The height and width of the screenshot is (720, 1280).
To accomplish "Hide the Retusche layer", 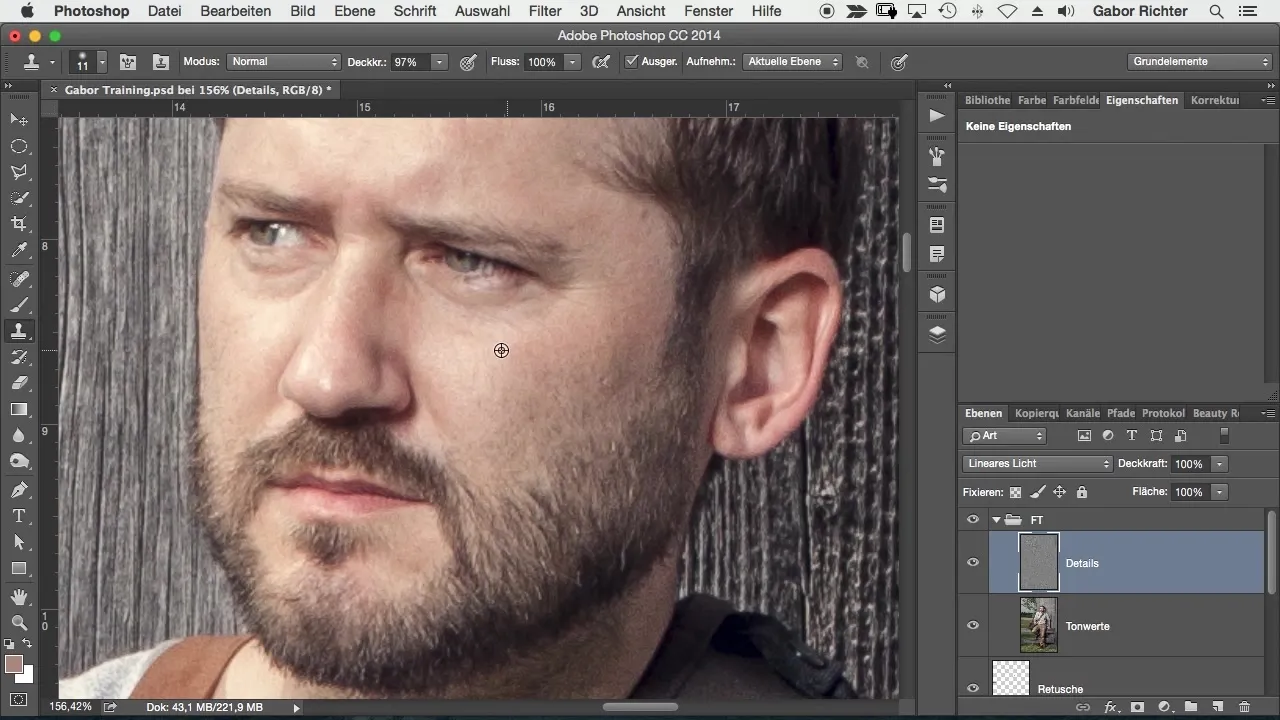I will [972, 688].
